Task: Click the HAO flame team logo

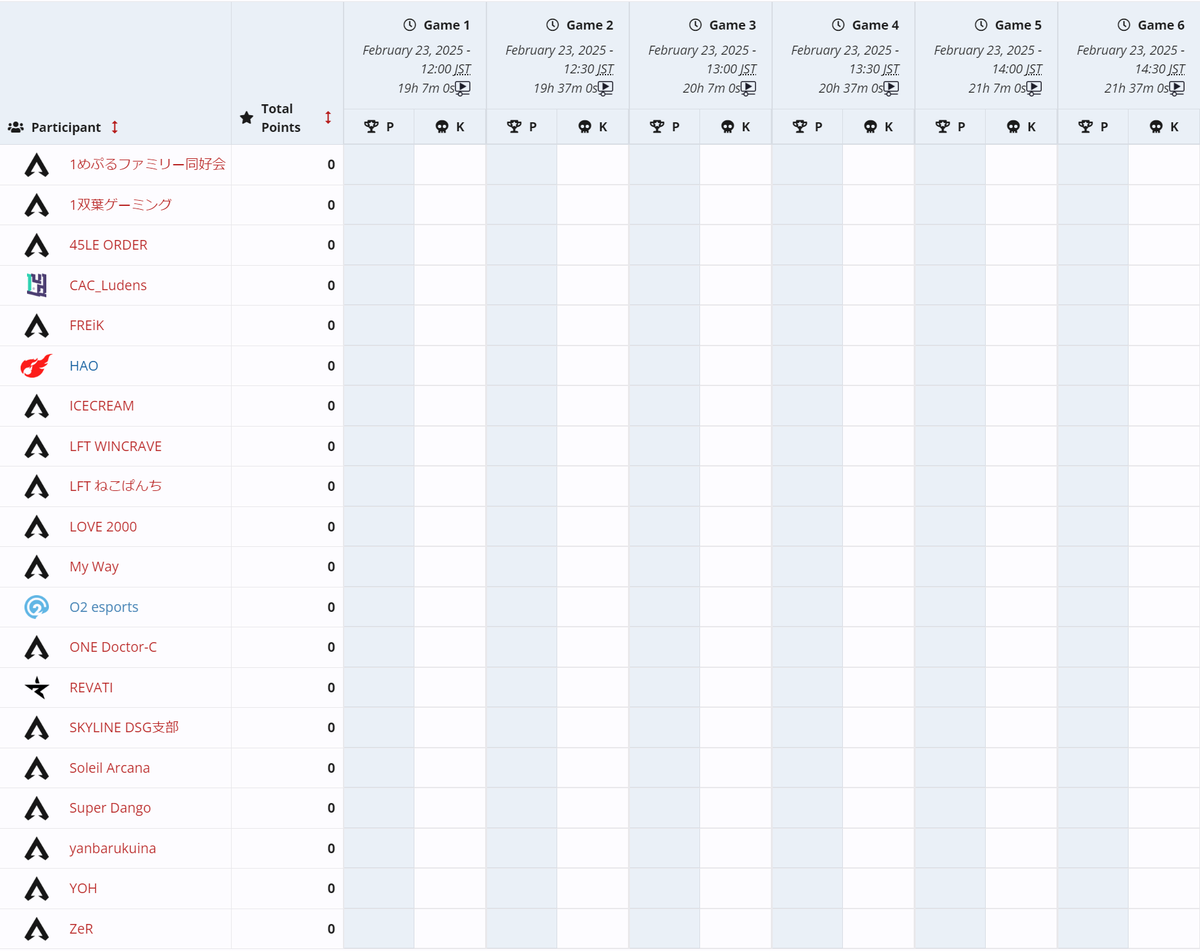Action: pos(36,366)
